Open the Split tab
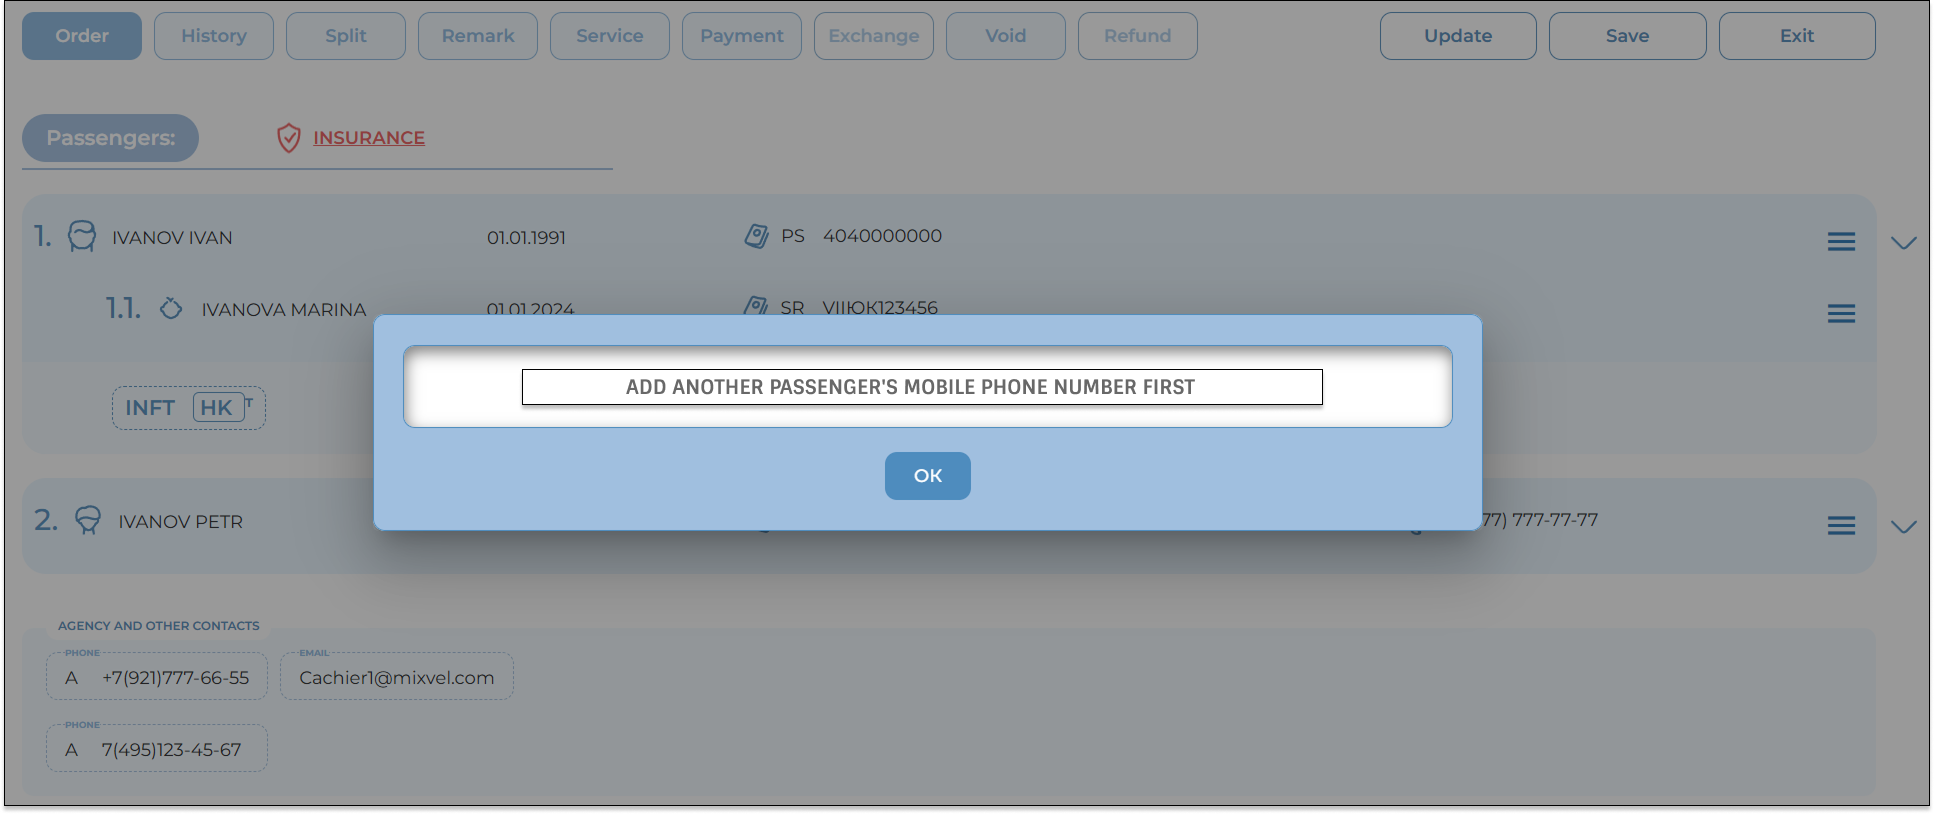1934x814 pixels. tap(346, 36)
